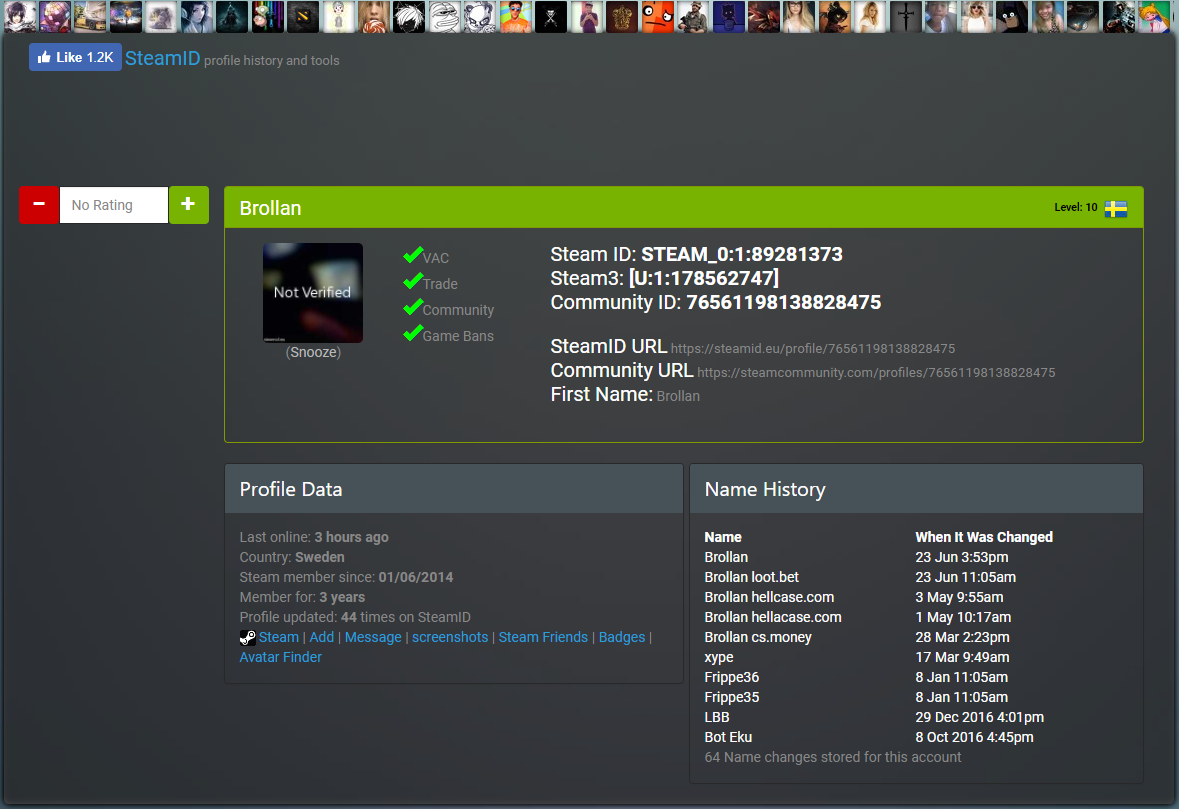Image resolution: width=1179 pixels, height=809 pixels.
Task: Click the Steam logo icon in Profile Data
Action: 247,638
